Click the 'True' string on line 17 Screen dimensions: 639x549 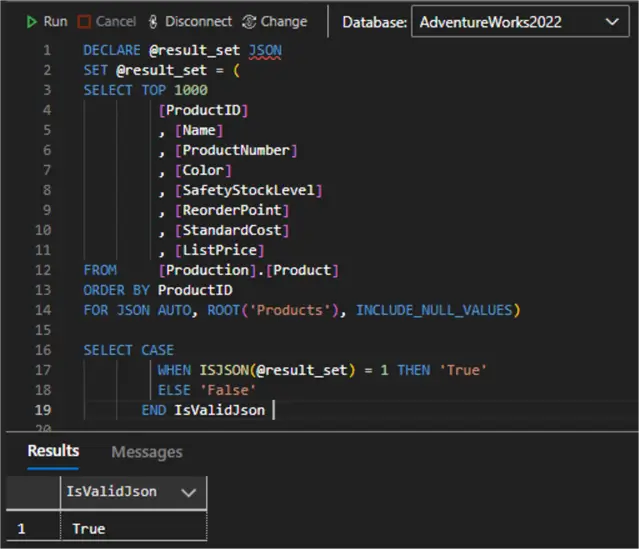pos(463,370)
